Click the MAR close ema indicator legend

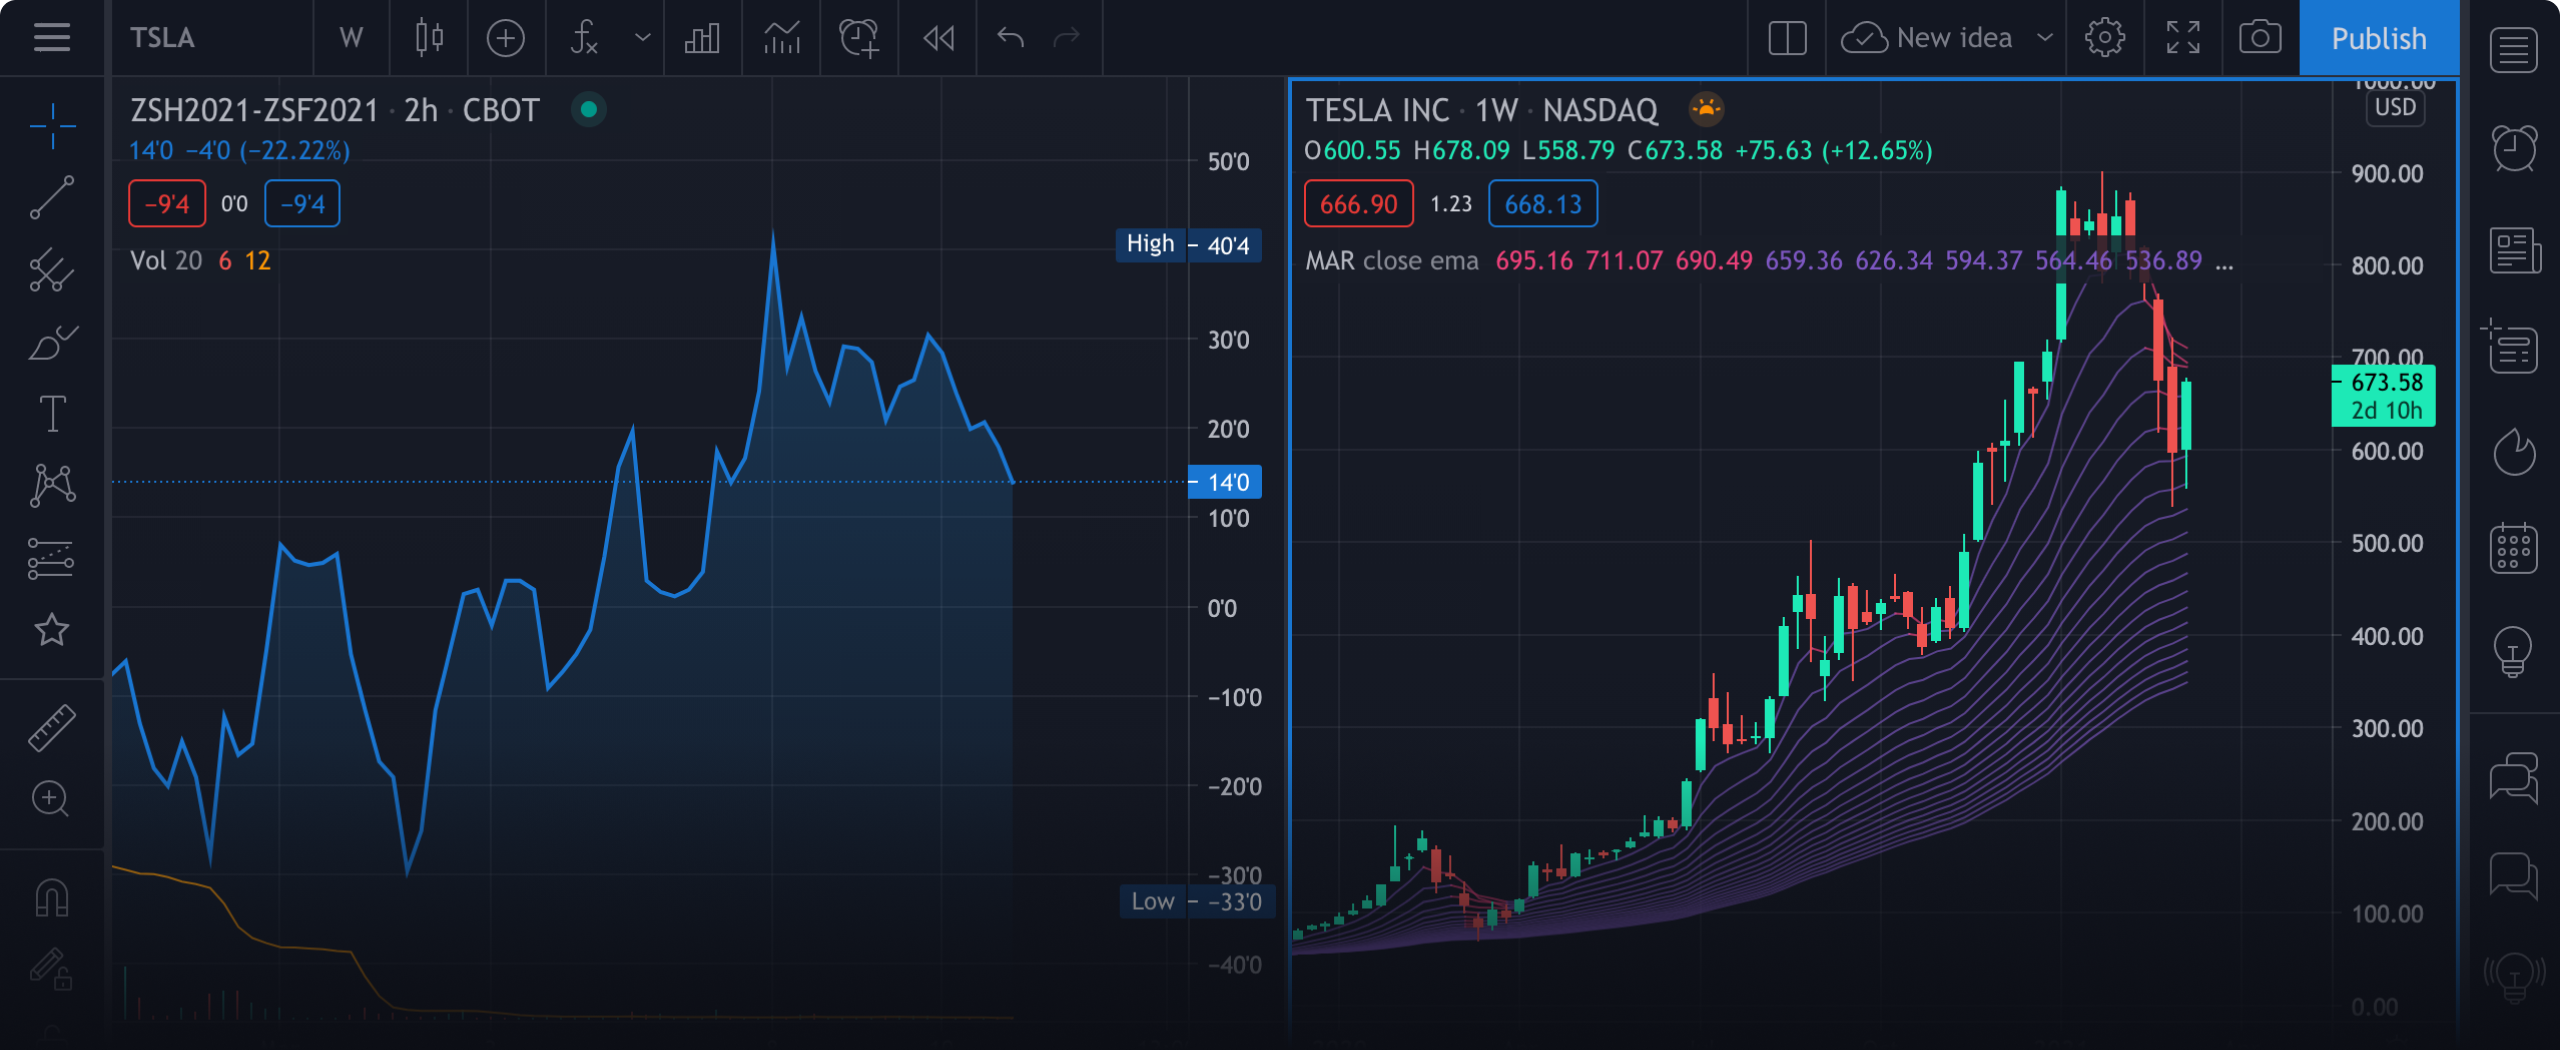1392,261
